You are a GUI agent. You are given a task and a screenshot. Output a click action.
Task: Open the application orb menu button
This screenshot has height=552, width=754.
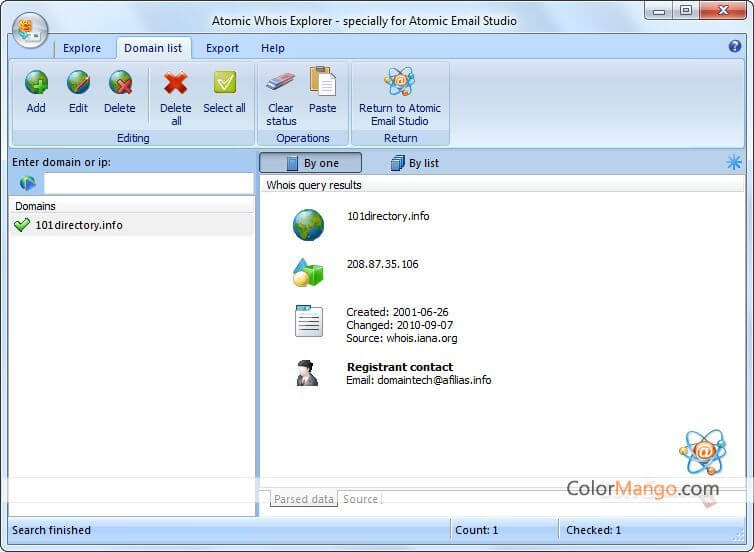30,31
